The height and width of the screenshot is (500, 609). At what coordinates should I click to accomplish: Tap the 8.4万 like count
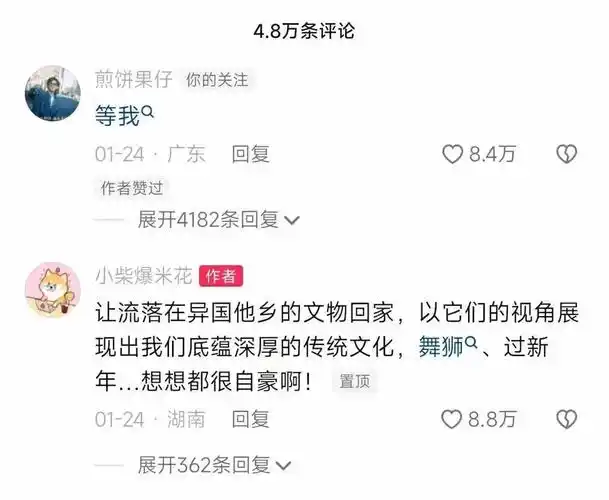[x=492, y=154]
